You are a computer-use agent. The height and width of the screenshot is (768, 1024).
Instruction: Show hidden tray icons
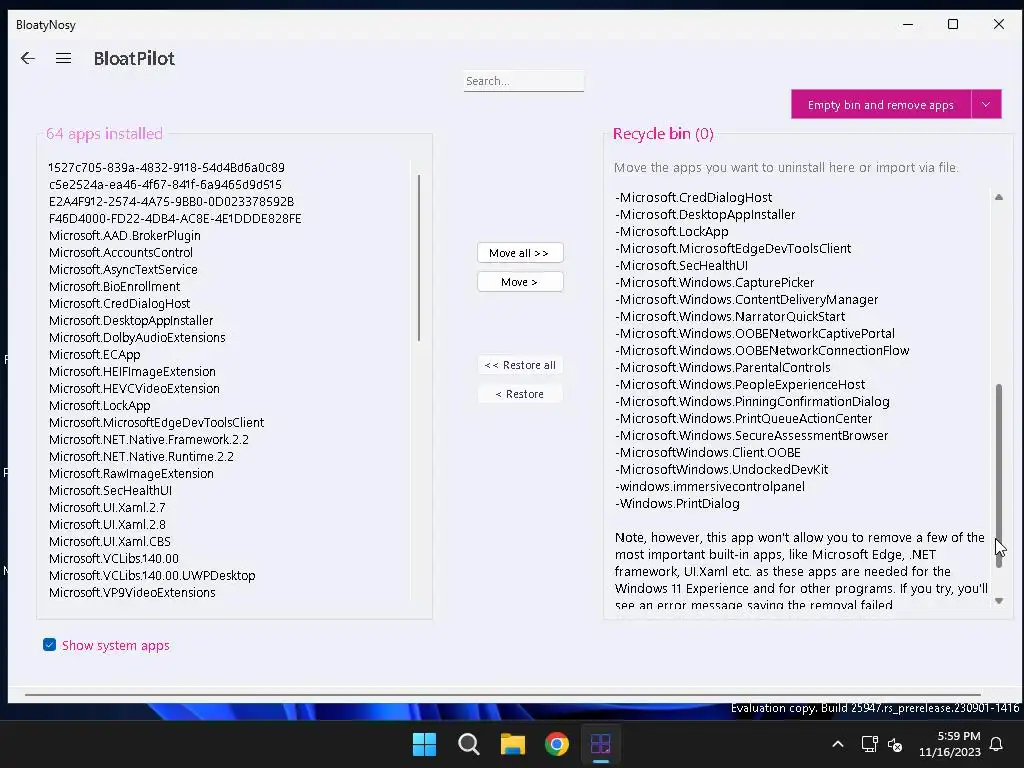838,744
